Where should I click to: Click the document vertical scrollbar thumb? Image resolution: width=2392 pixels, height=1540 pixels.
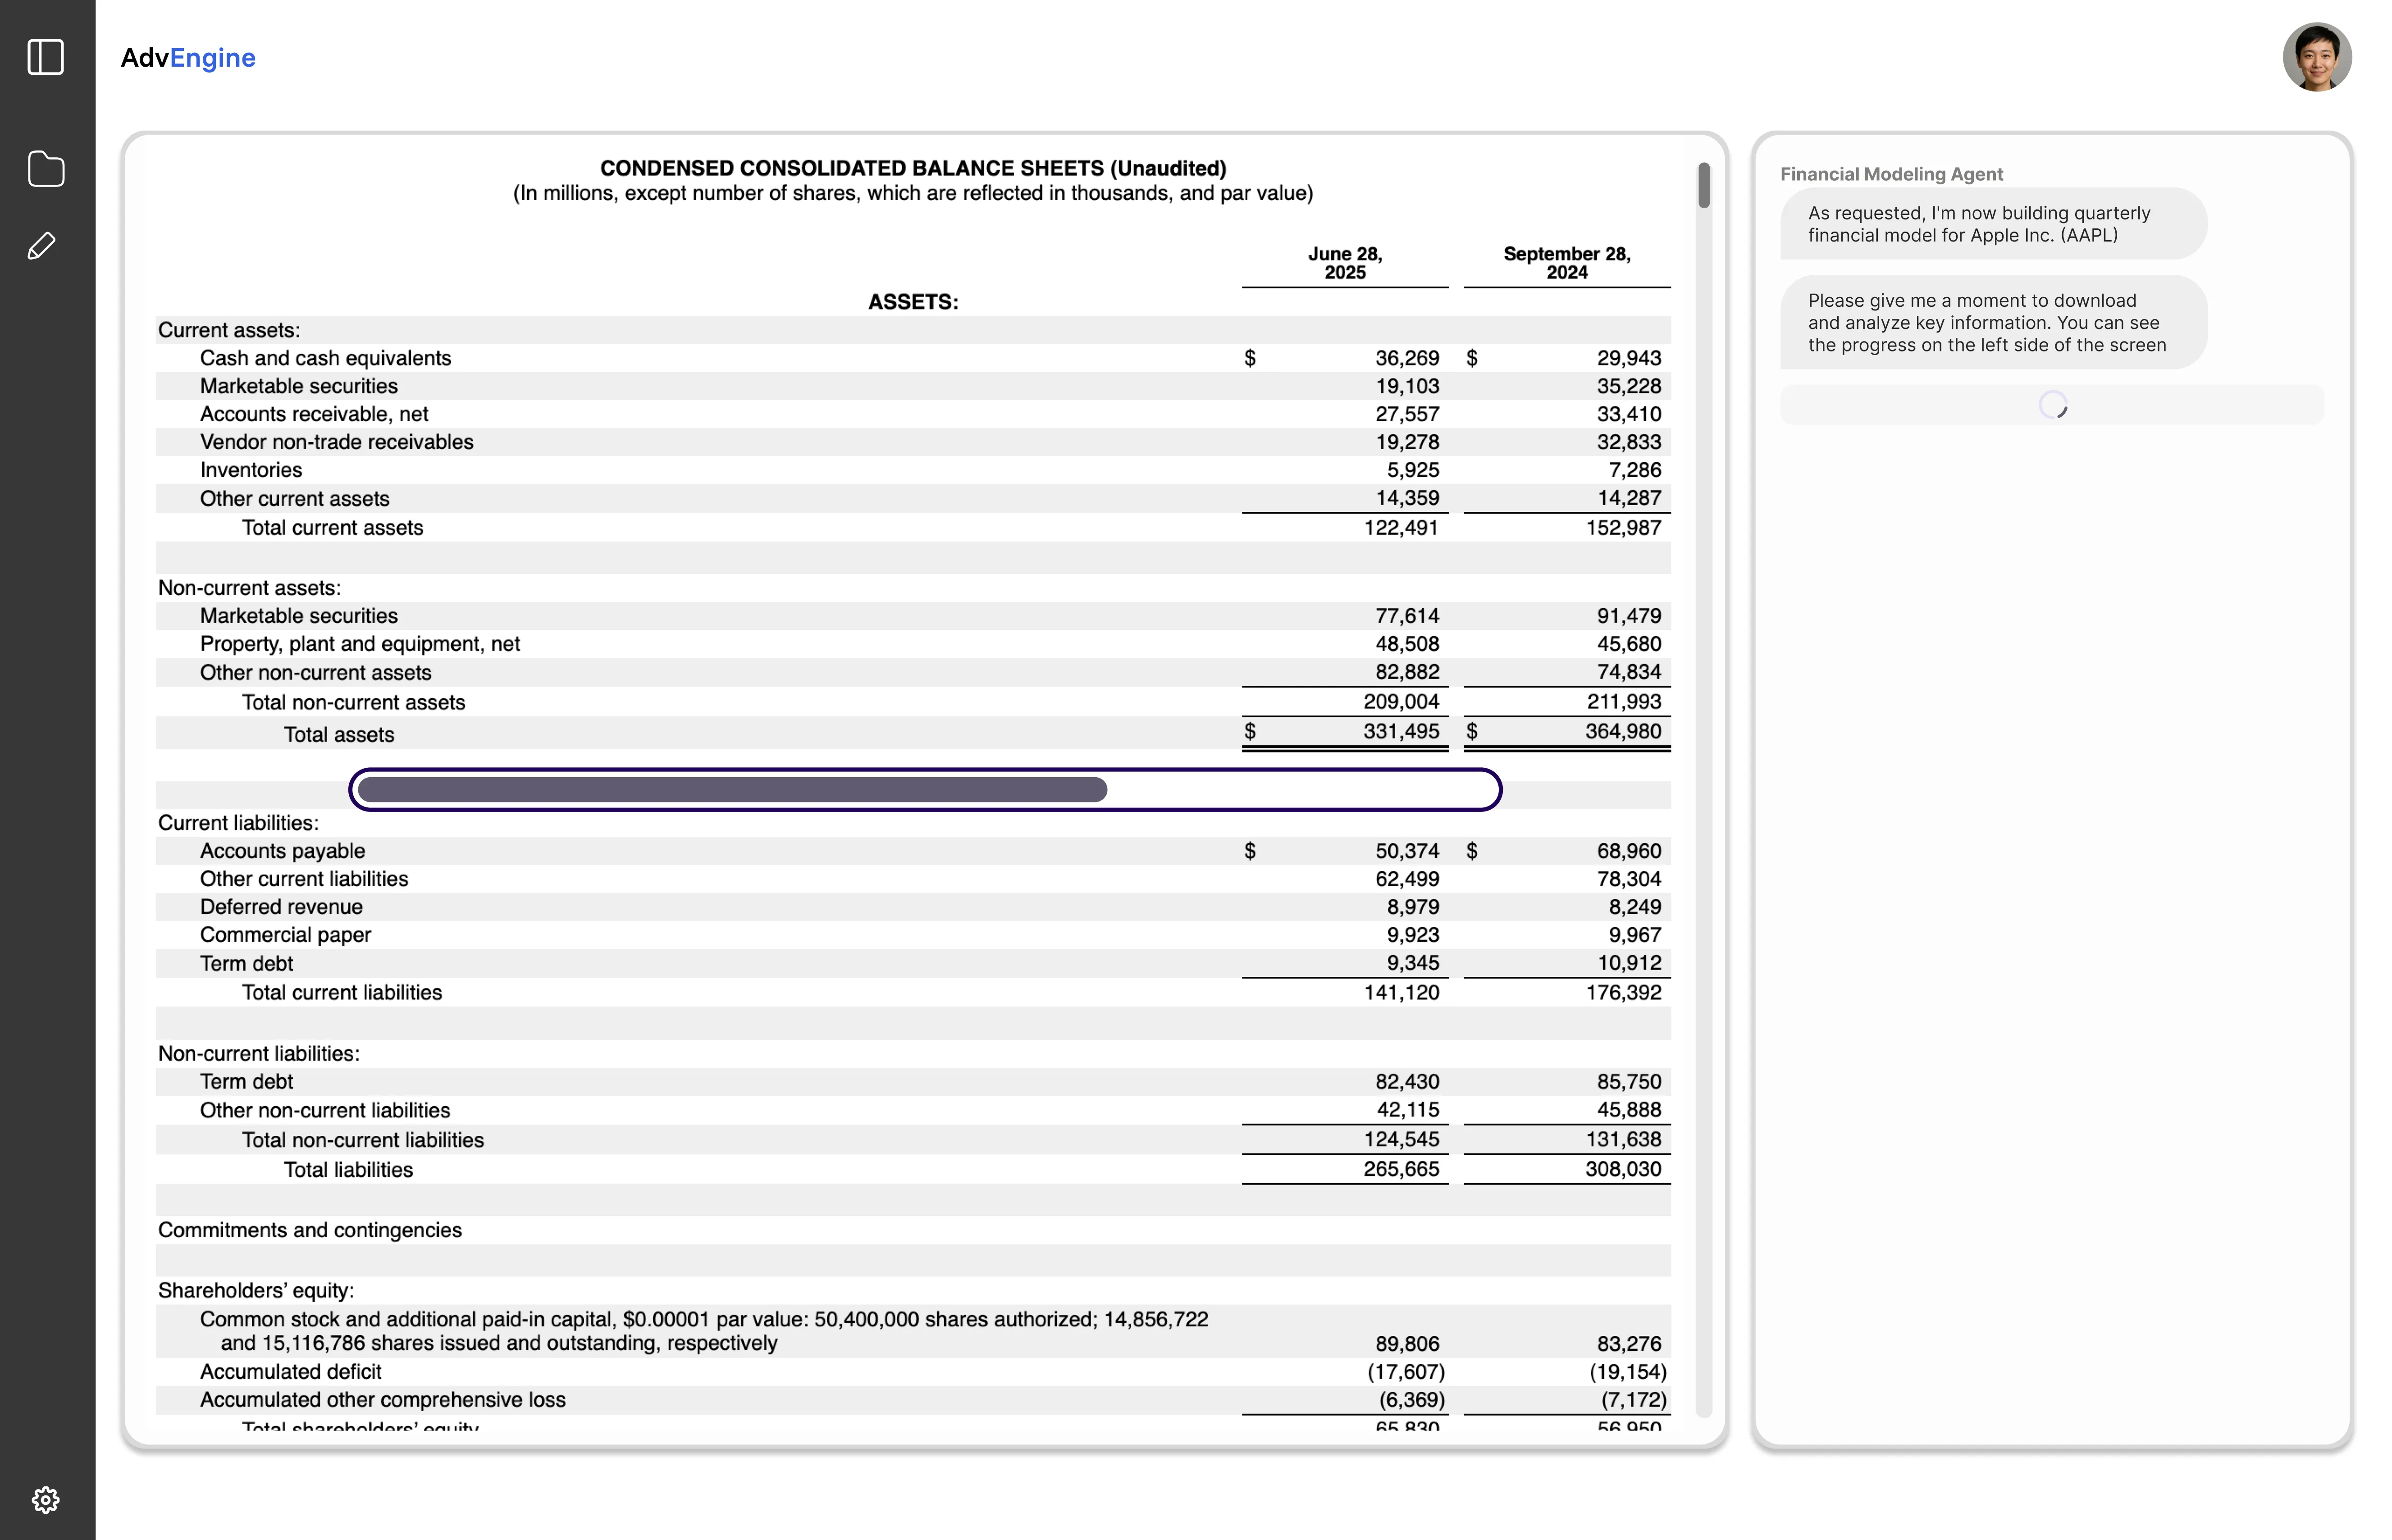1703,185
